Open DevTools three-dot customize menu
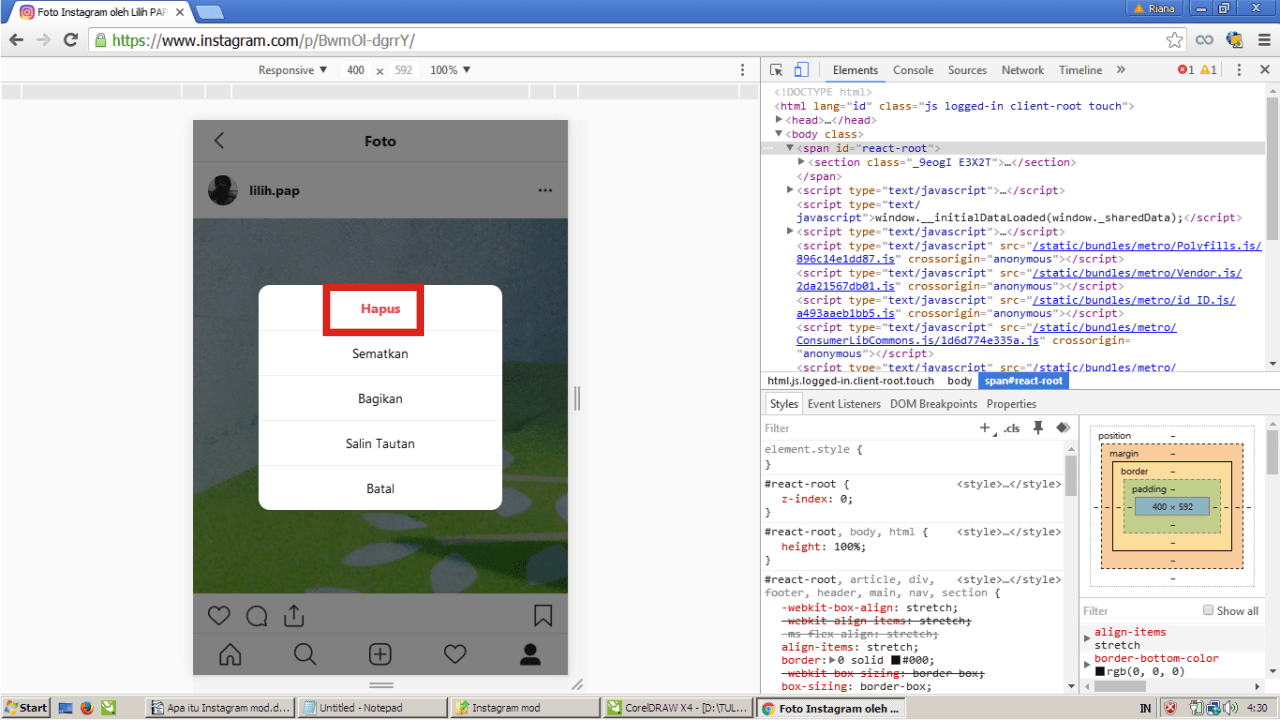The image size is (1280, 720). 1239,70
